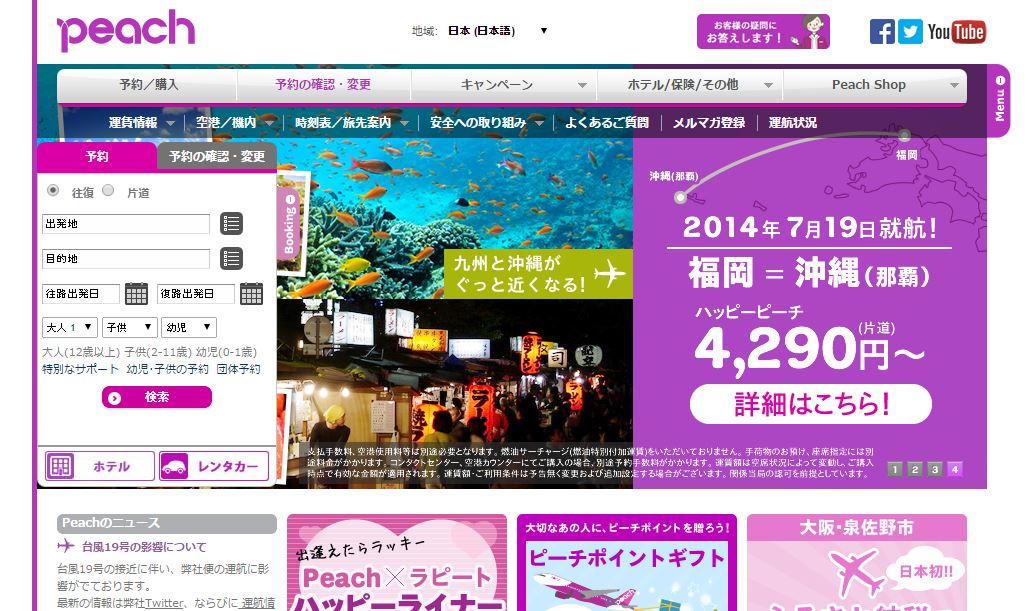
Task: Open the 幼児 infants count dropdown
Action: pos(189,327)
